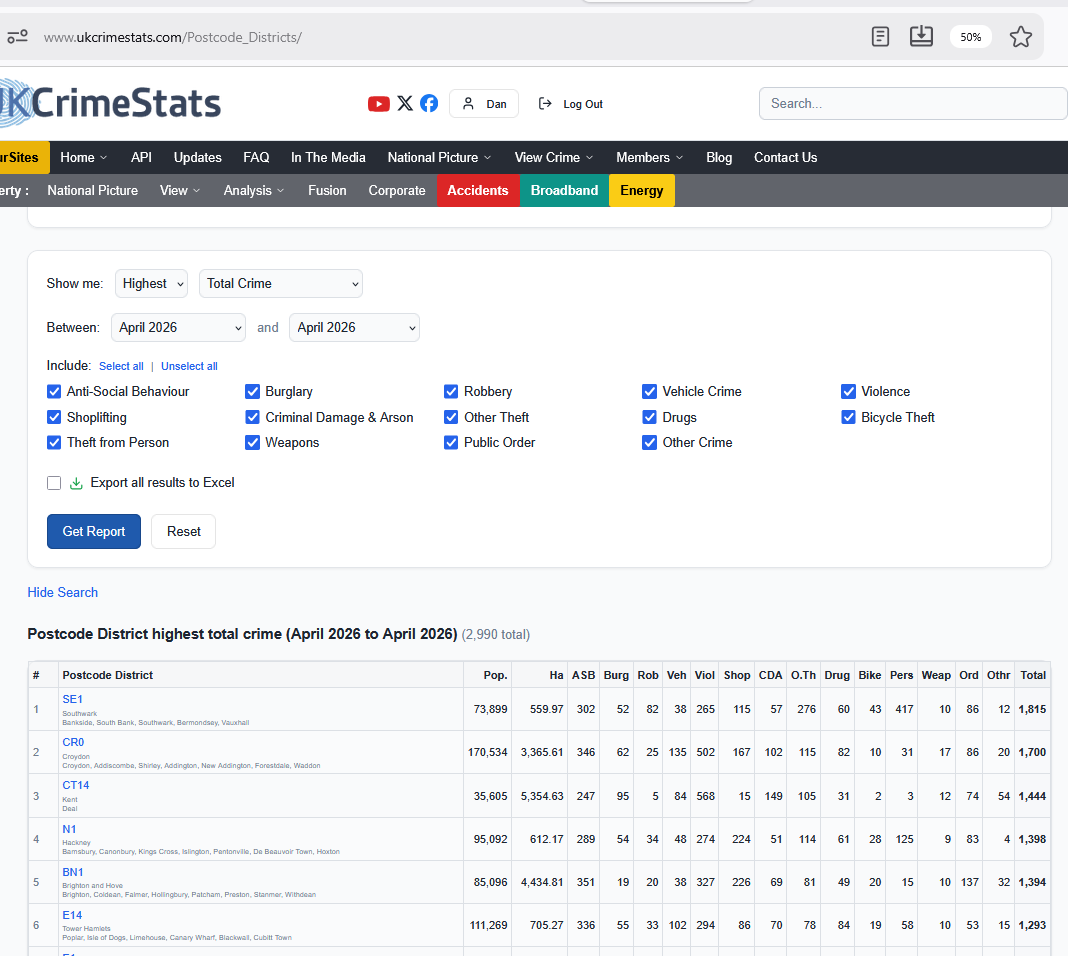Toggle the Vehicle Crime checkbox
The height and width of the screenshot is (956, 1068).
(649, 392)
